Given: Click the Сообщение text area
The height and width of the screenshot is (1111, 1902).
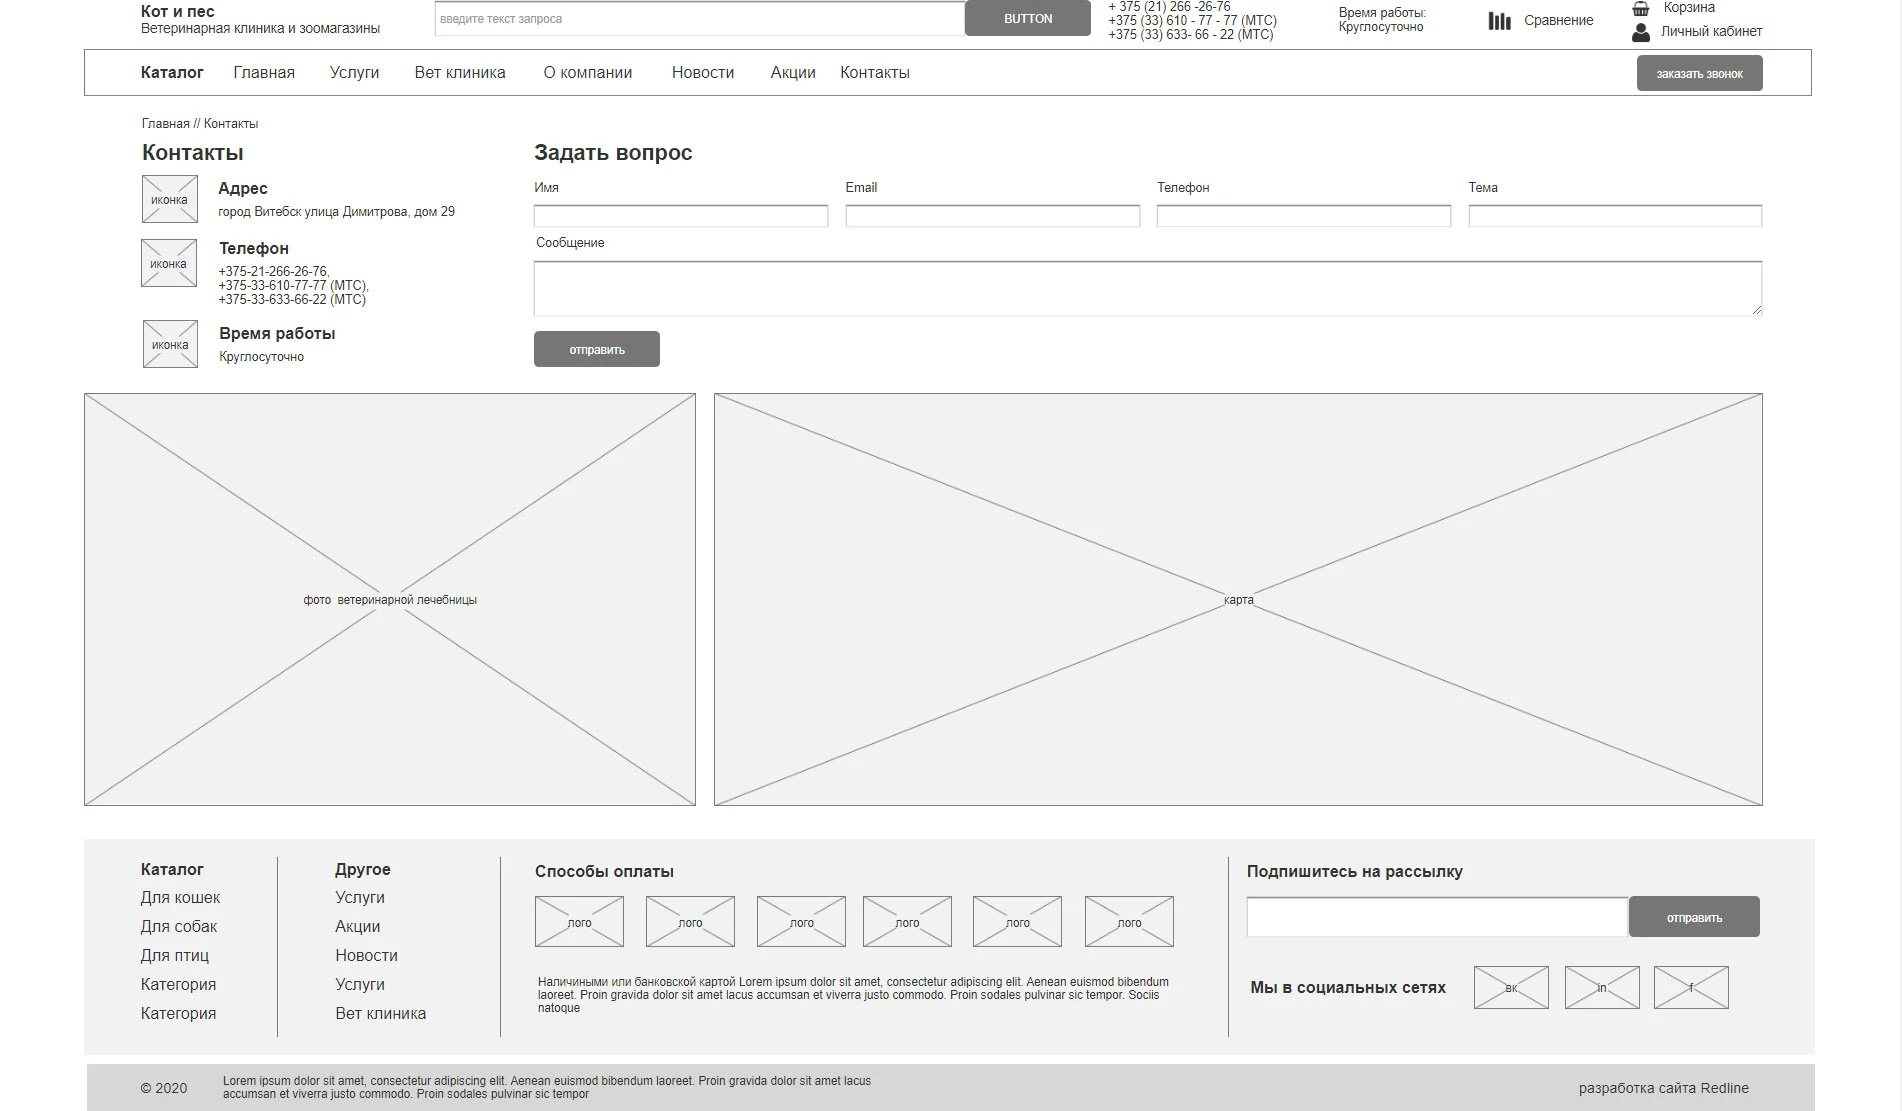Looking at the screenshot, I should 1148,289.
